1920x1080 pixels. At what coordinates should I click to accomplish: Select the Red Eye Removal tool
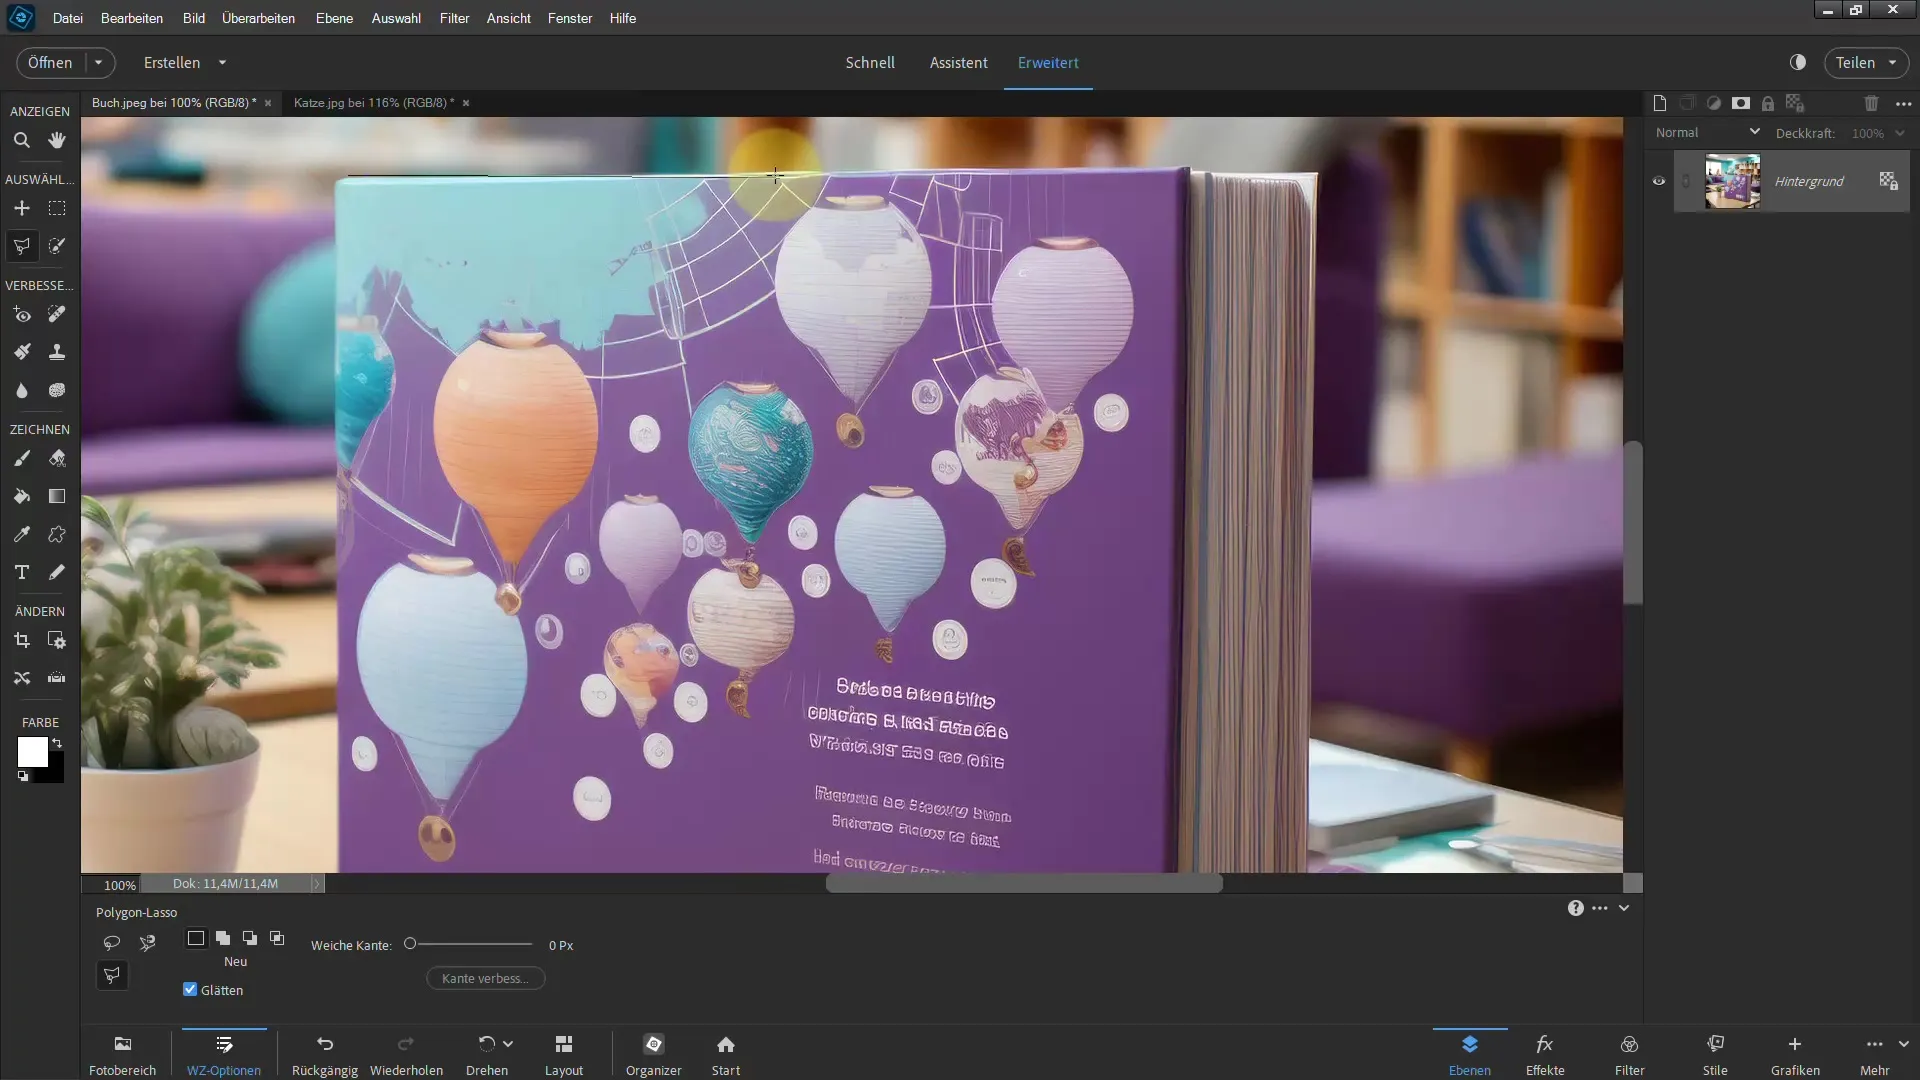(21, 315)
